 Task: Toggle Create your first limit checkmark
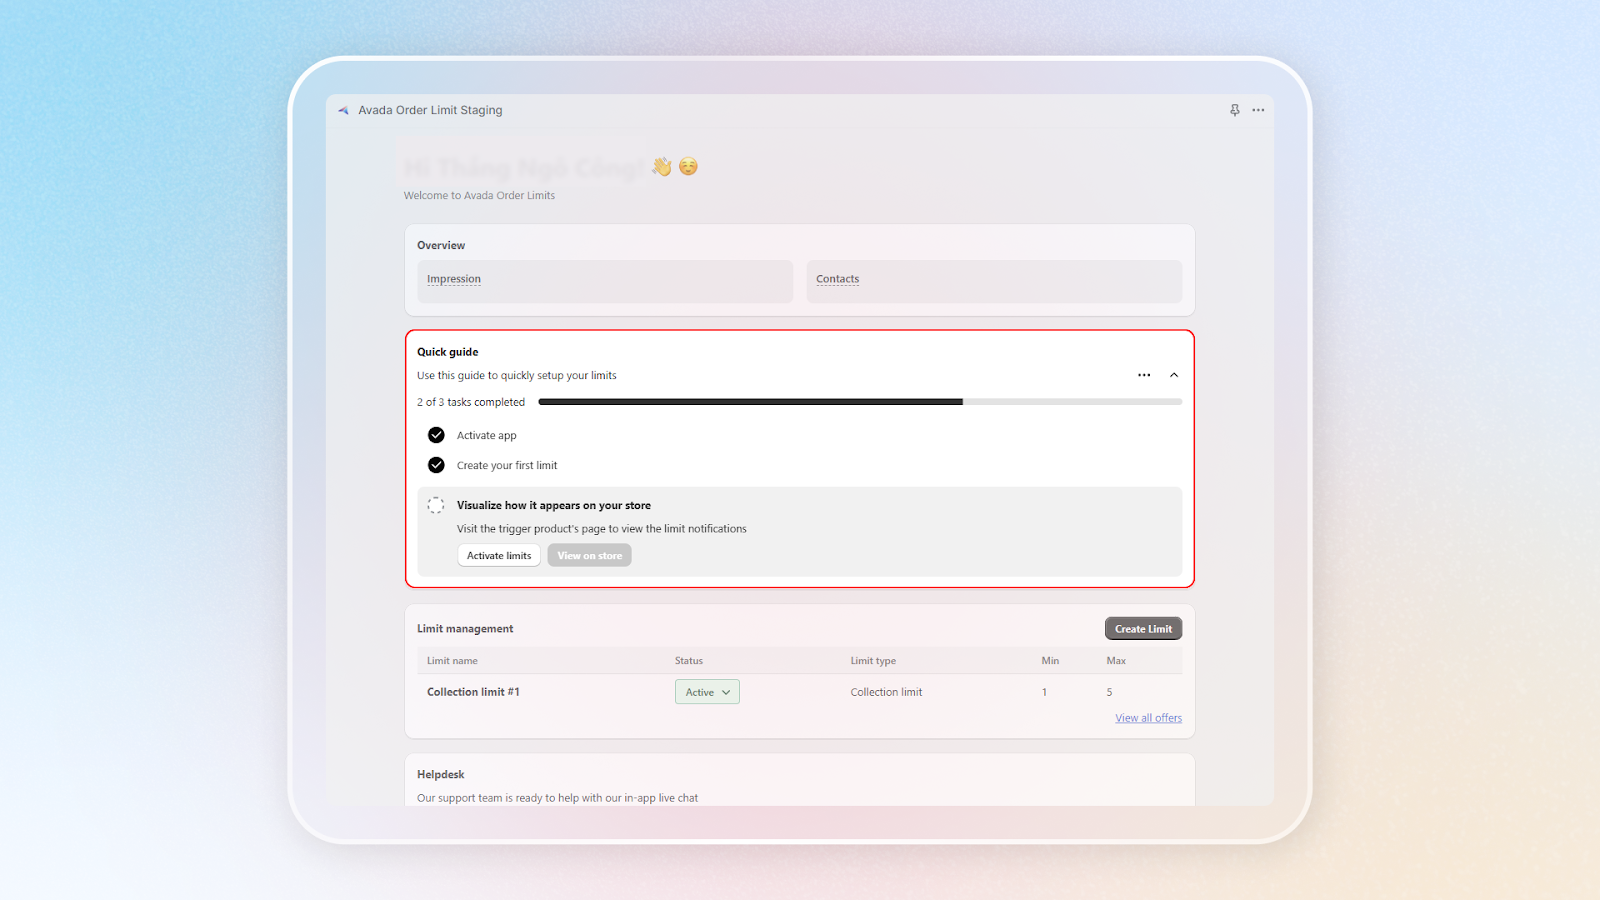click(x=436, y=465)
